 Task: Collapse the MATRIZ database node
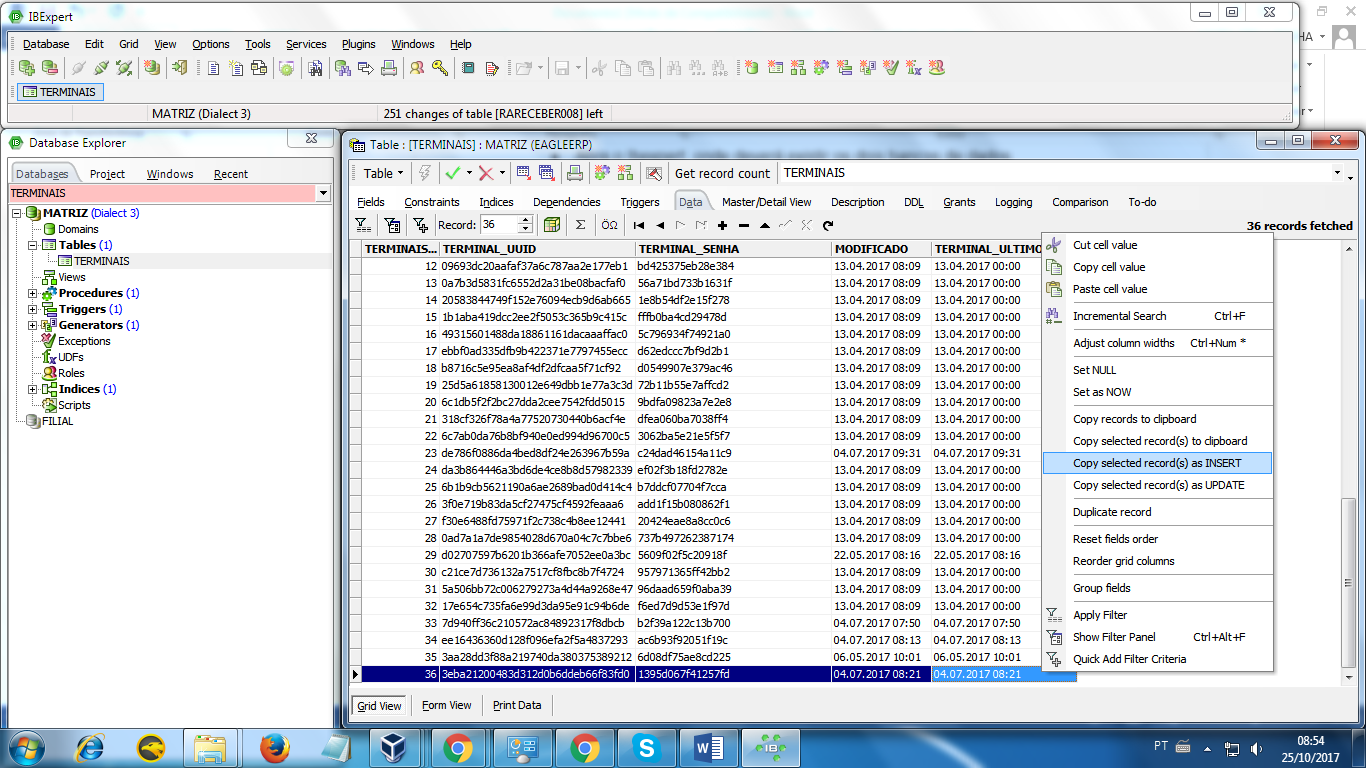[x=17, y=213]
